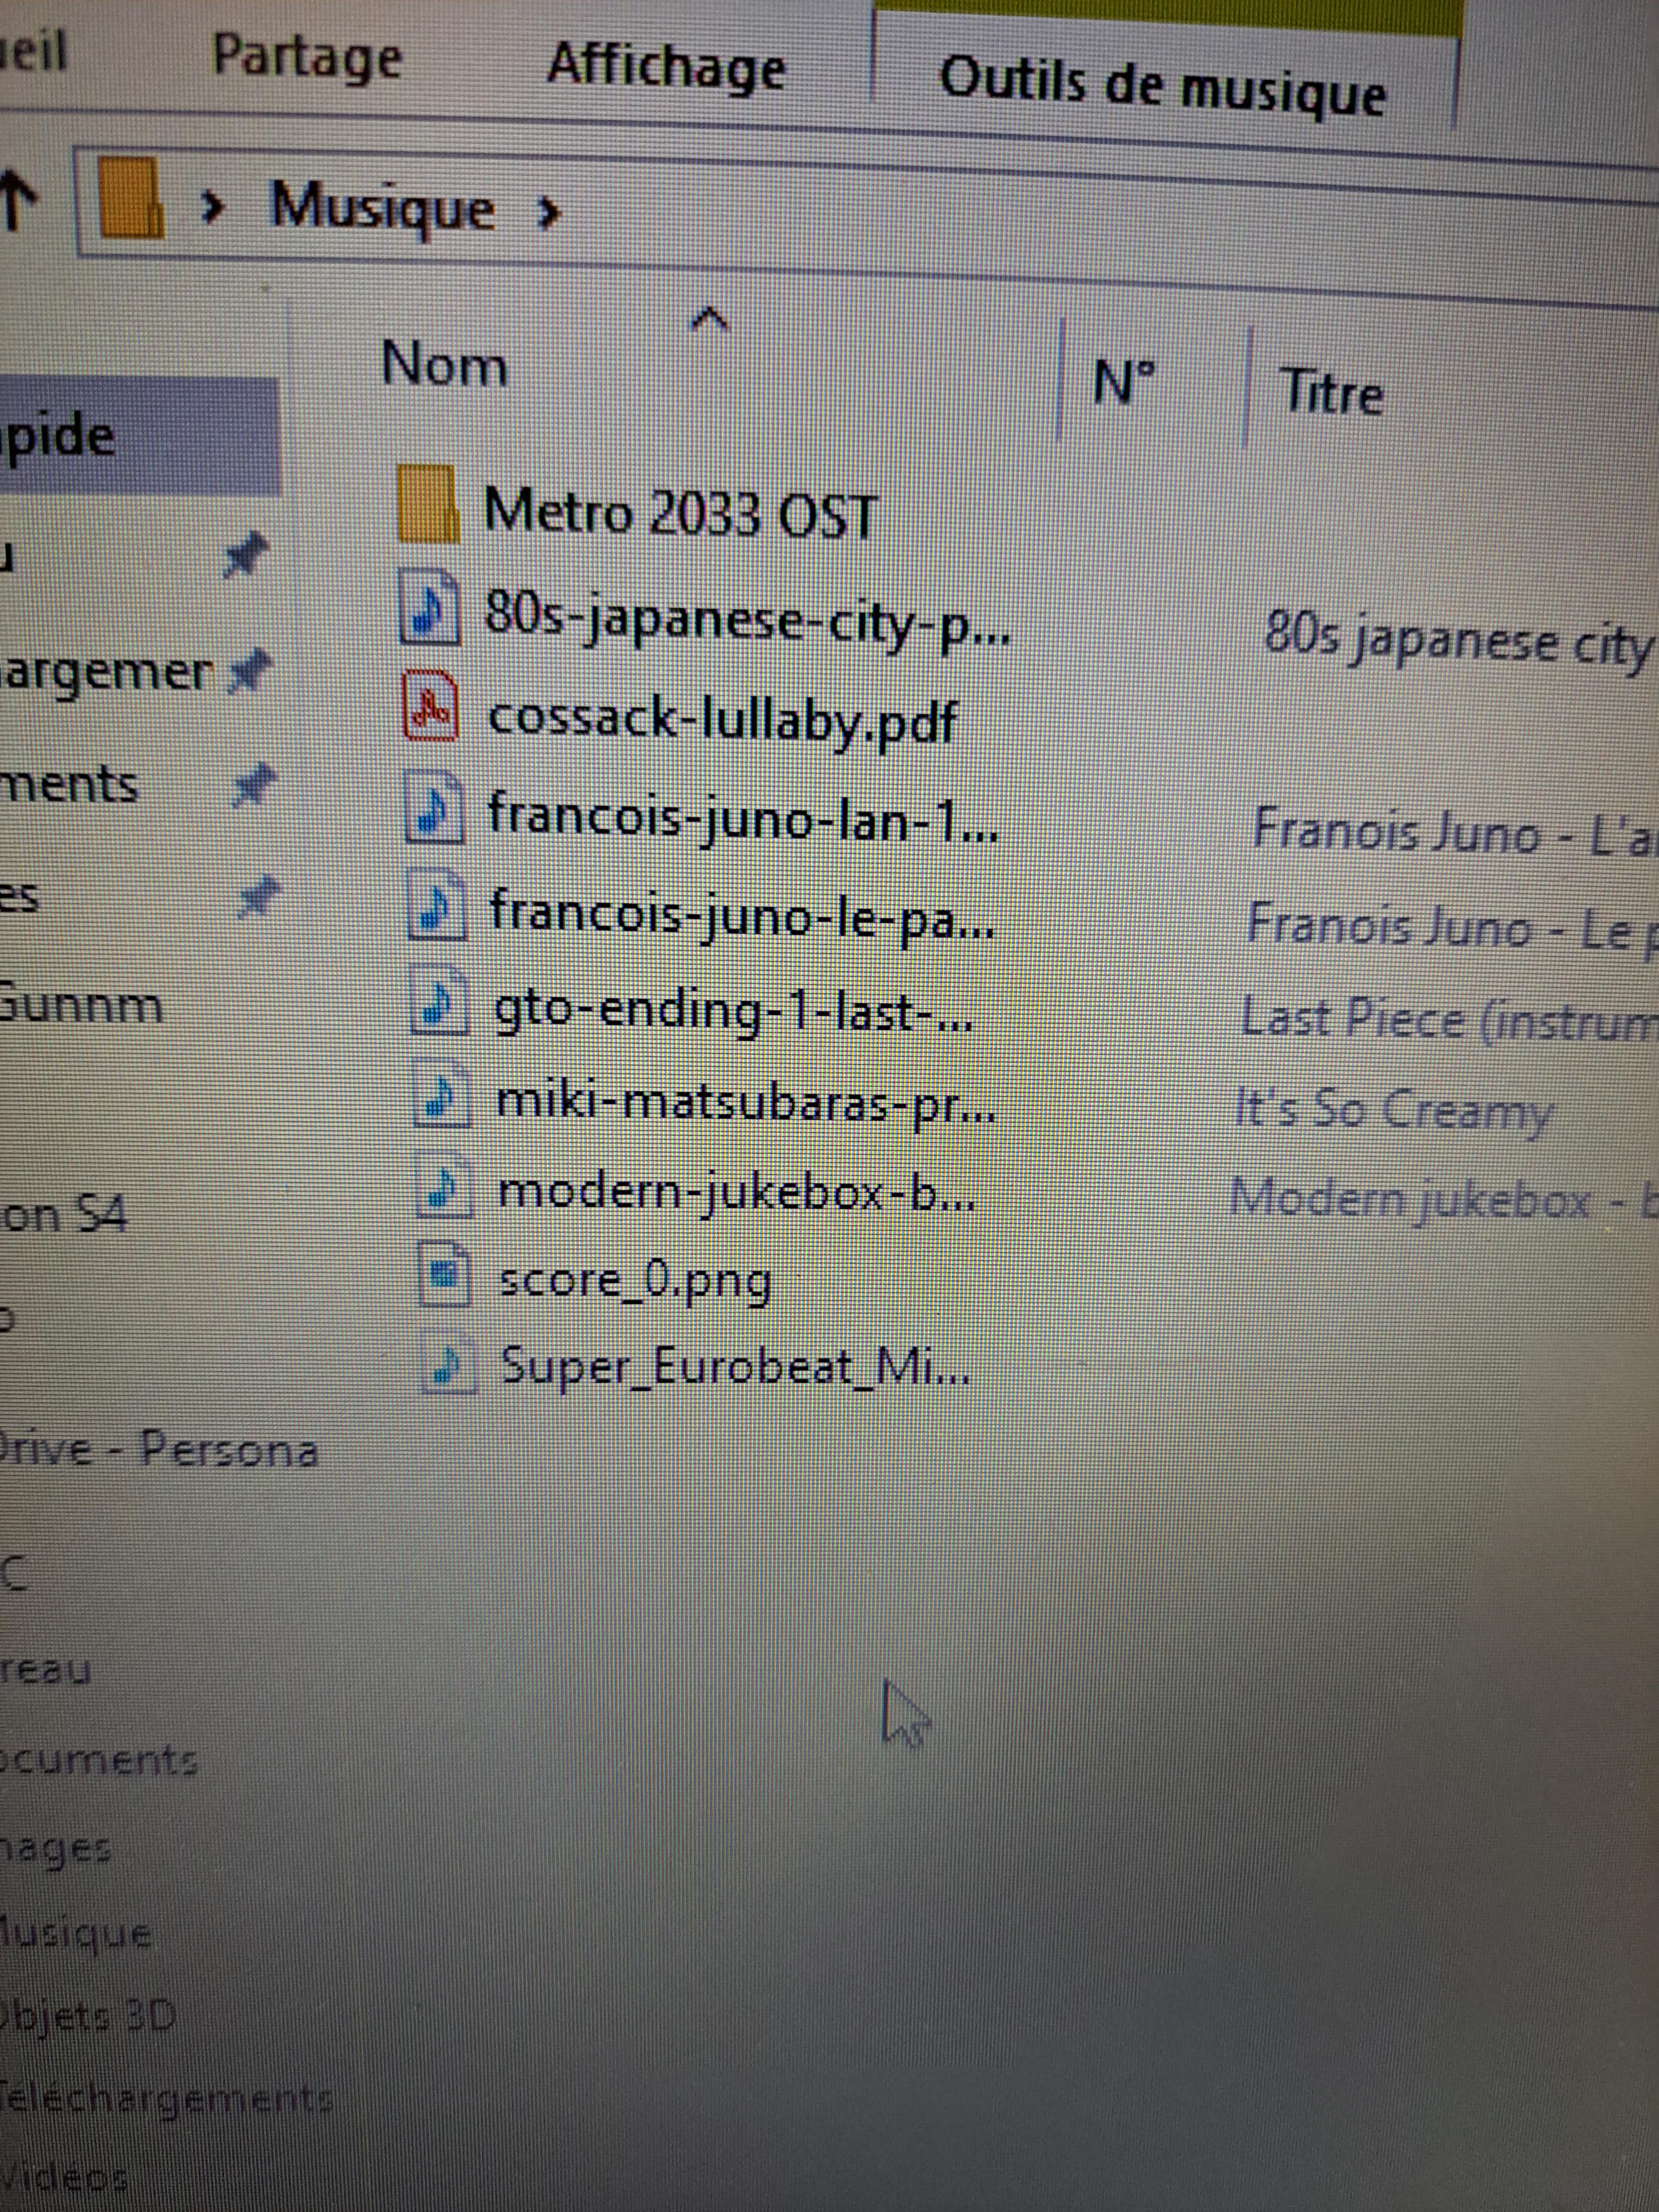Switch to Outils de musique tab
Screen dimensions: 1659x2212
pos(1163,86)
